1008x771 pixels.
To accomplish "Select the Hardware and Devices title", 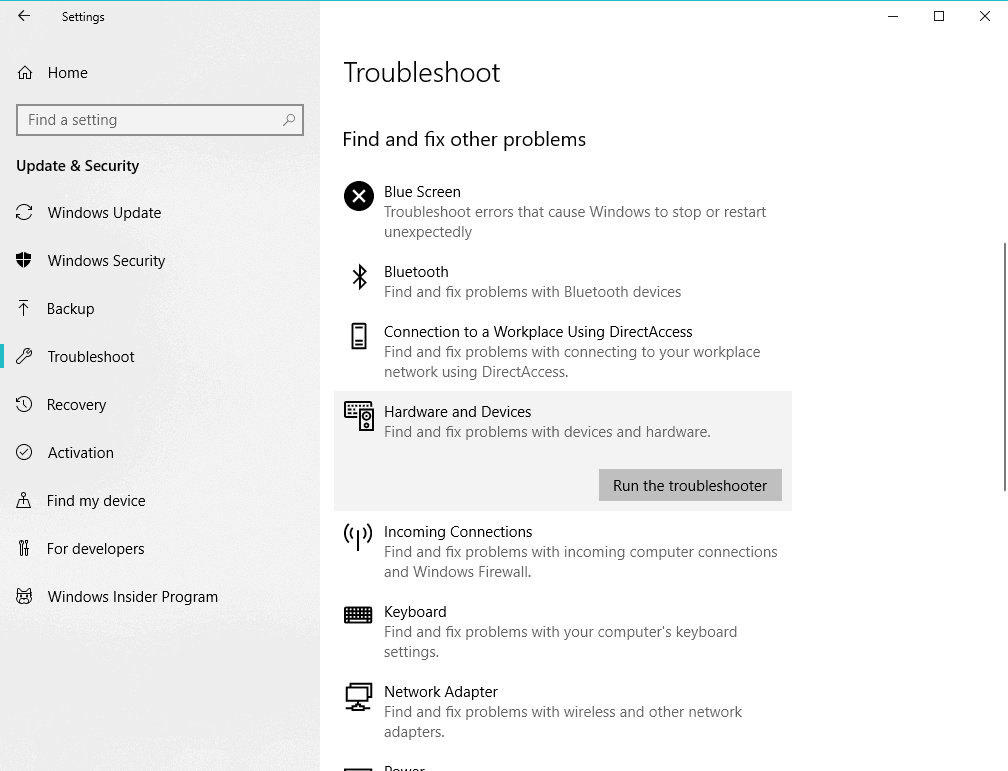I will pyautogui.click(x=458, y=412).
